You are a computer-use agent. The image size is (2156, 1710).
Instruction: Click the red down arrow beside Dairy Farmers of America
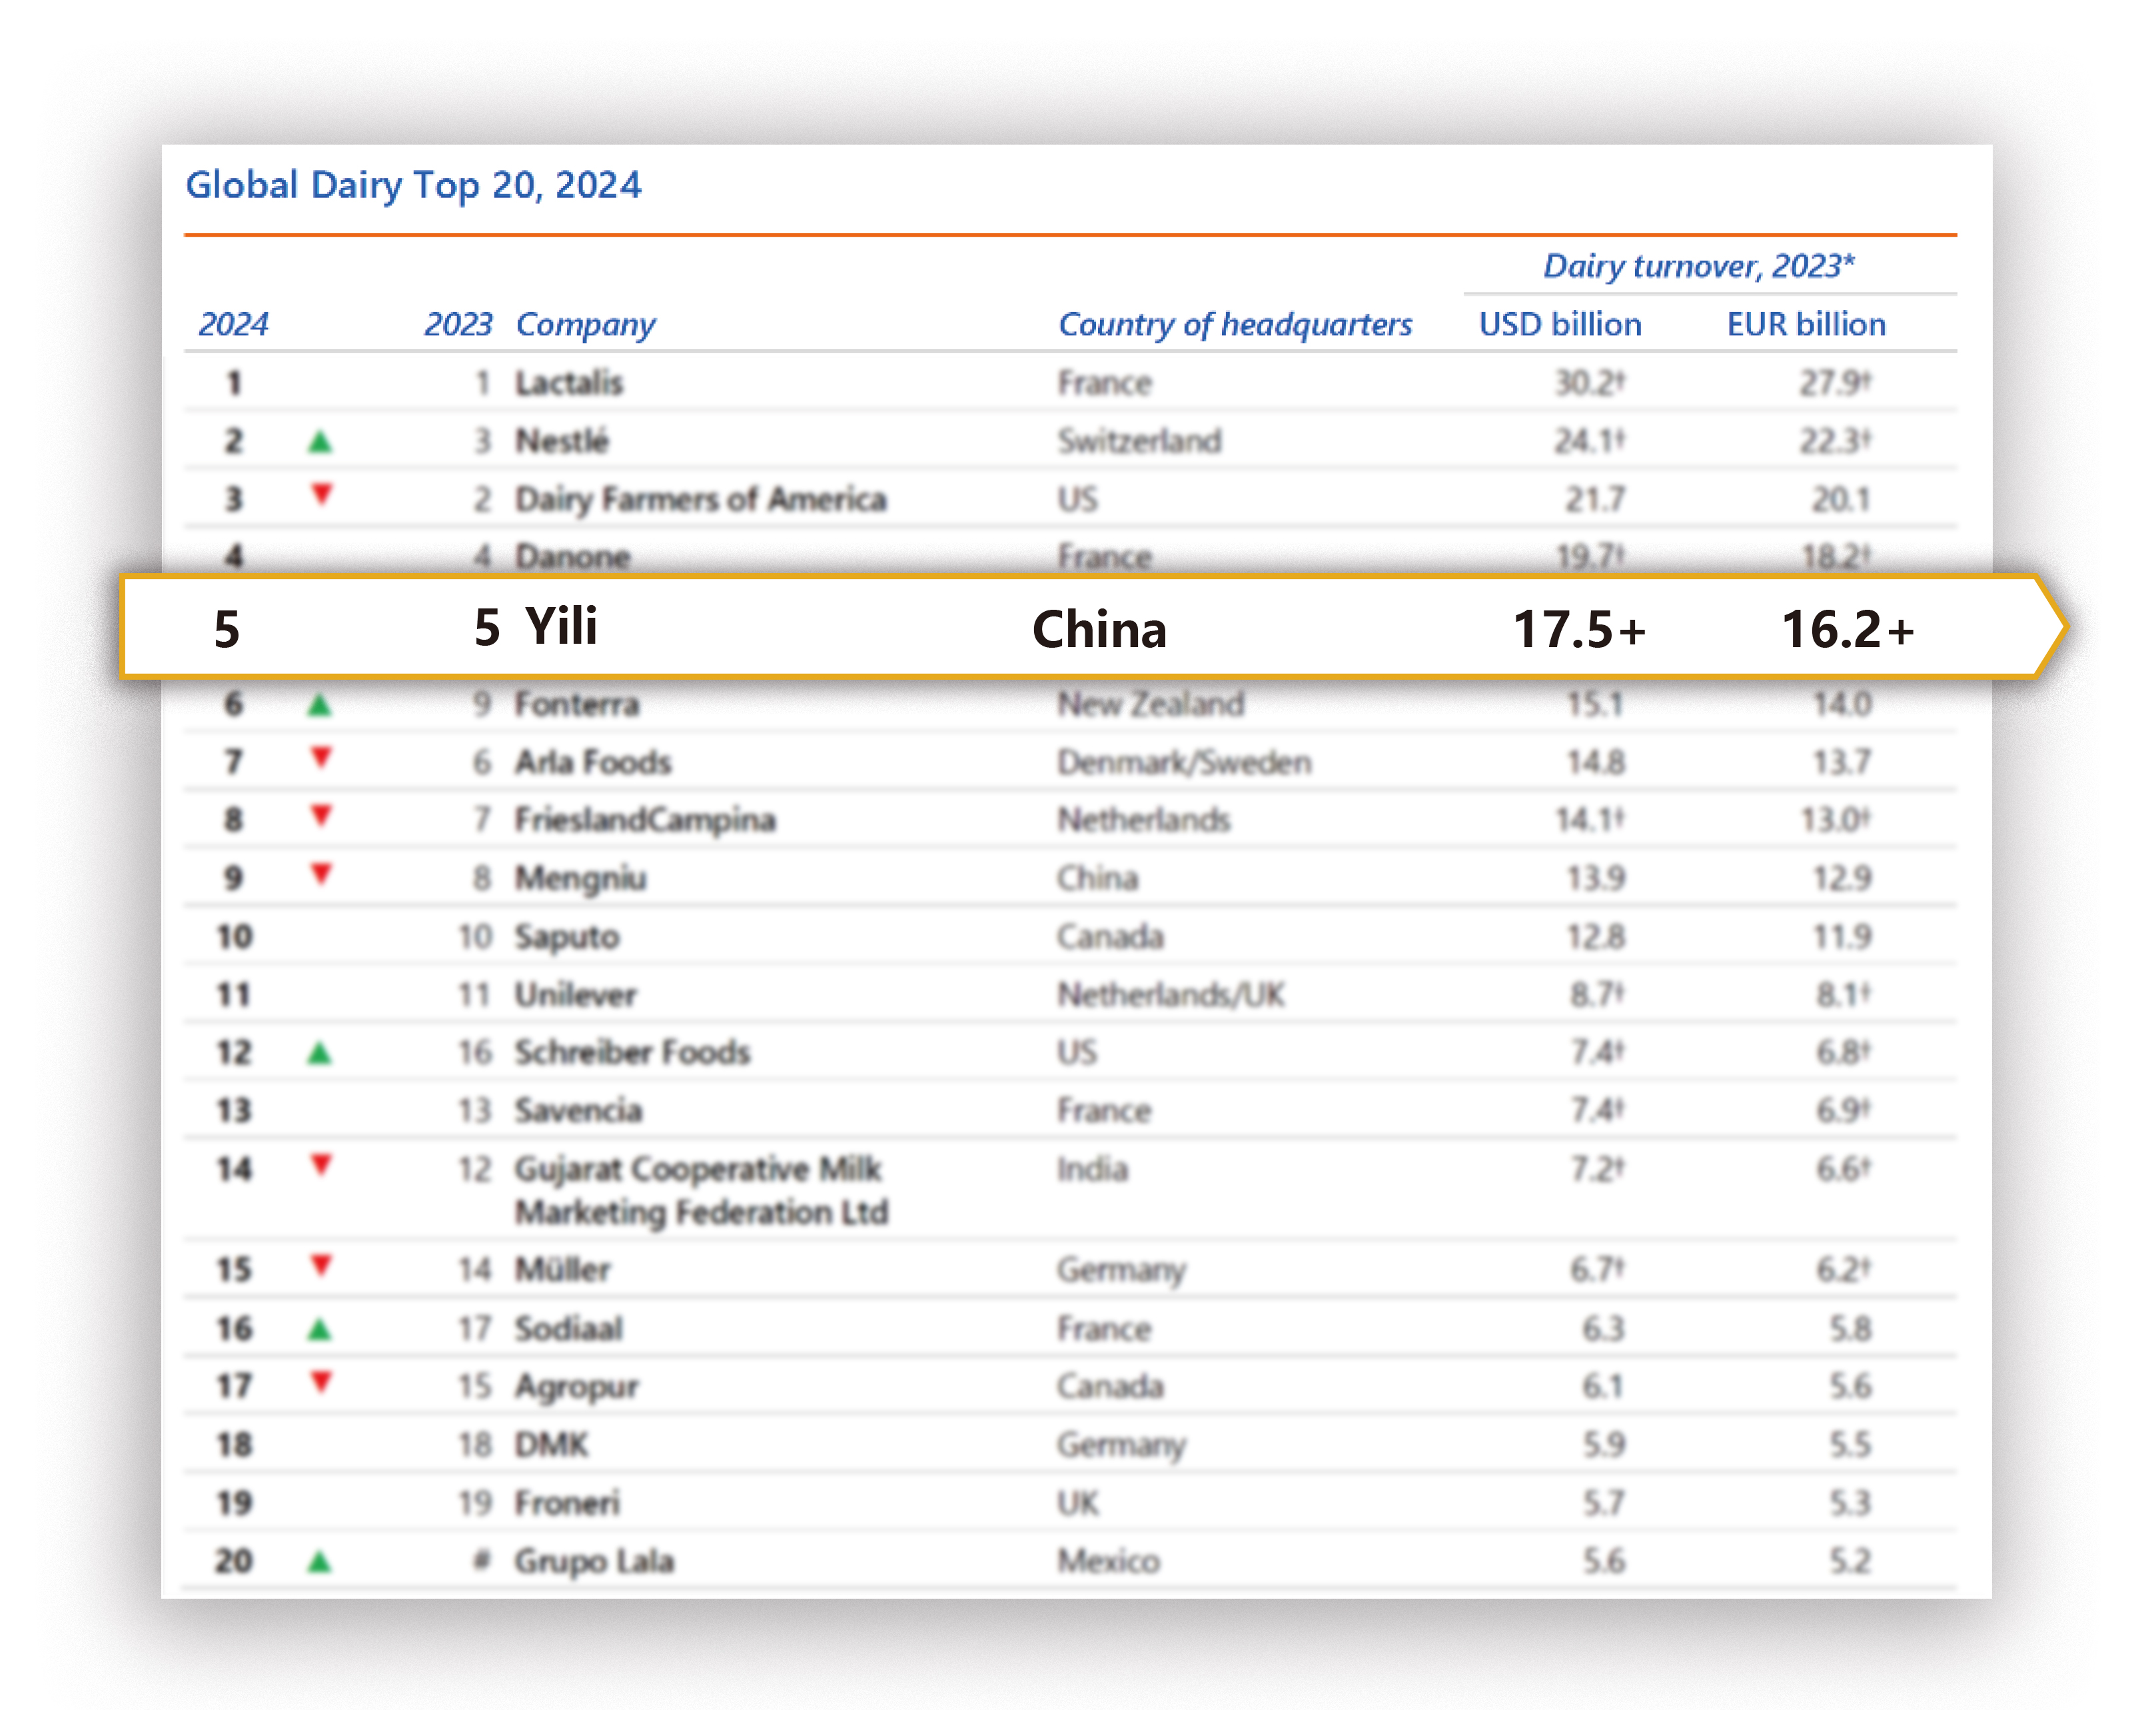321,494
